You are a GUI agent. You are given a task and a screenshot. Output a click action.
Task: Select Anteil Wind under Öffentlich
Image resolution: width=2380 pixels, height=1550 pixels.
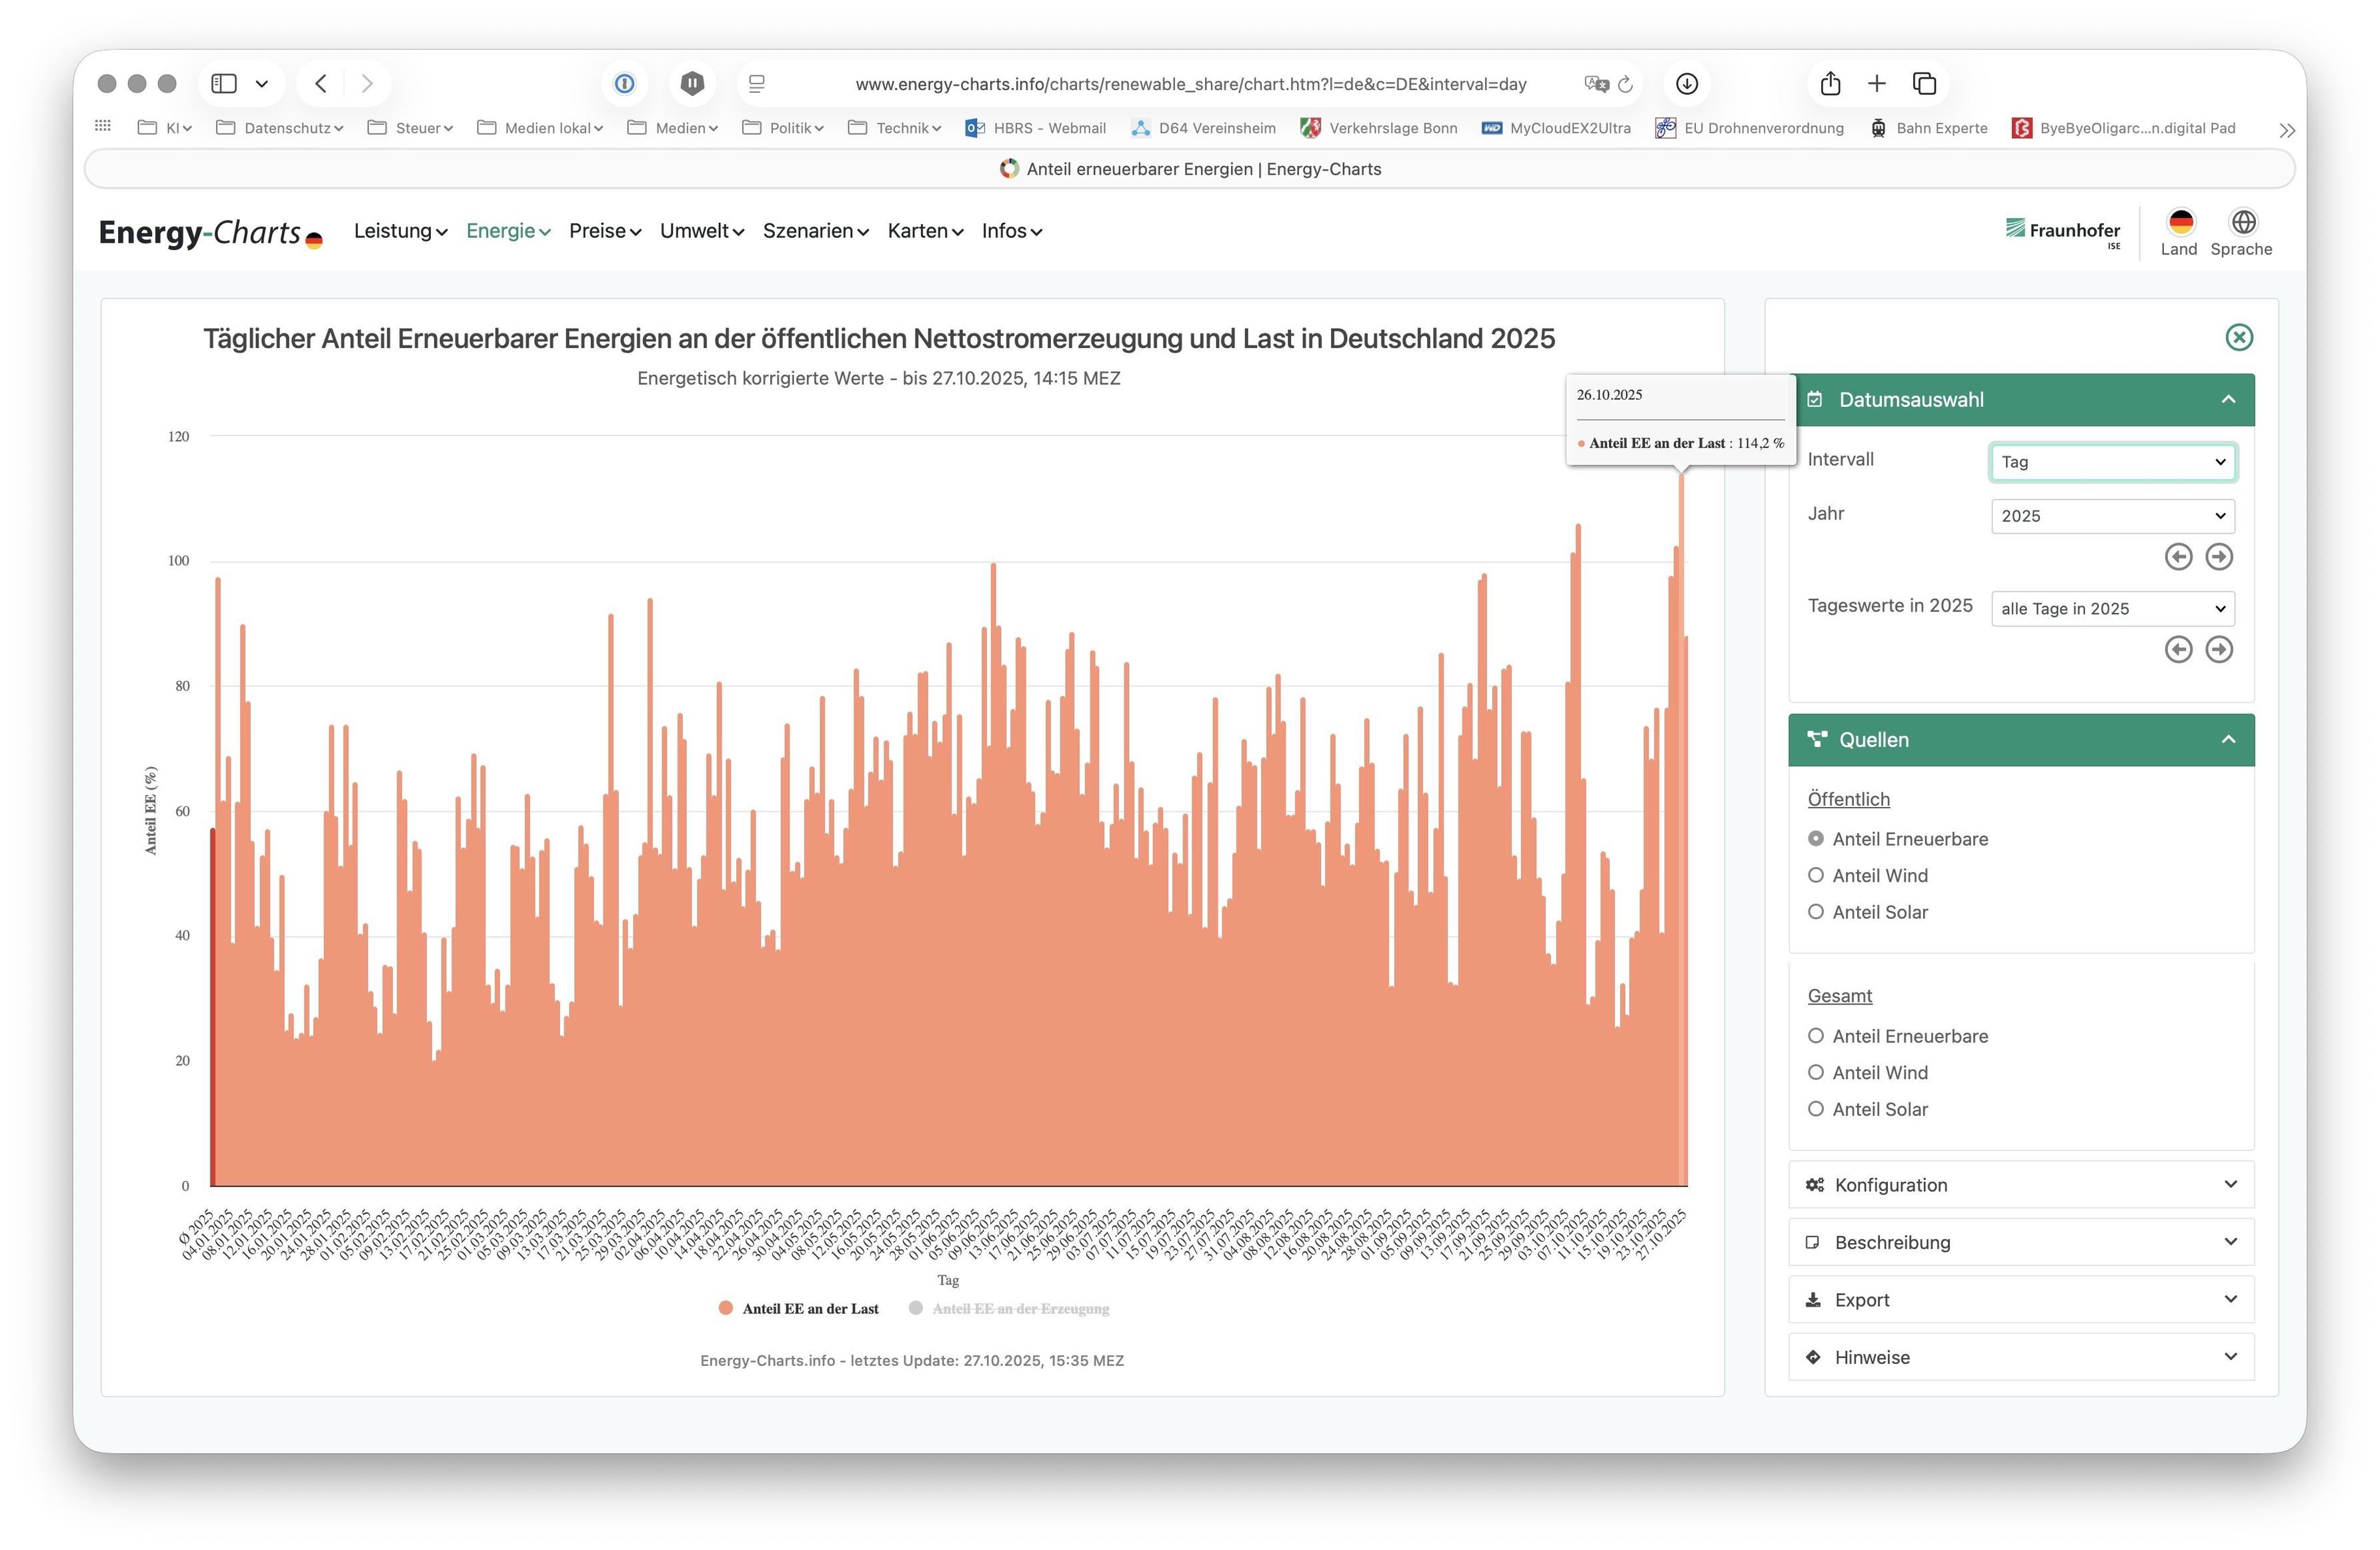tap(1815, 876)
